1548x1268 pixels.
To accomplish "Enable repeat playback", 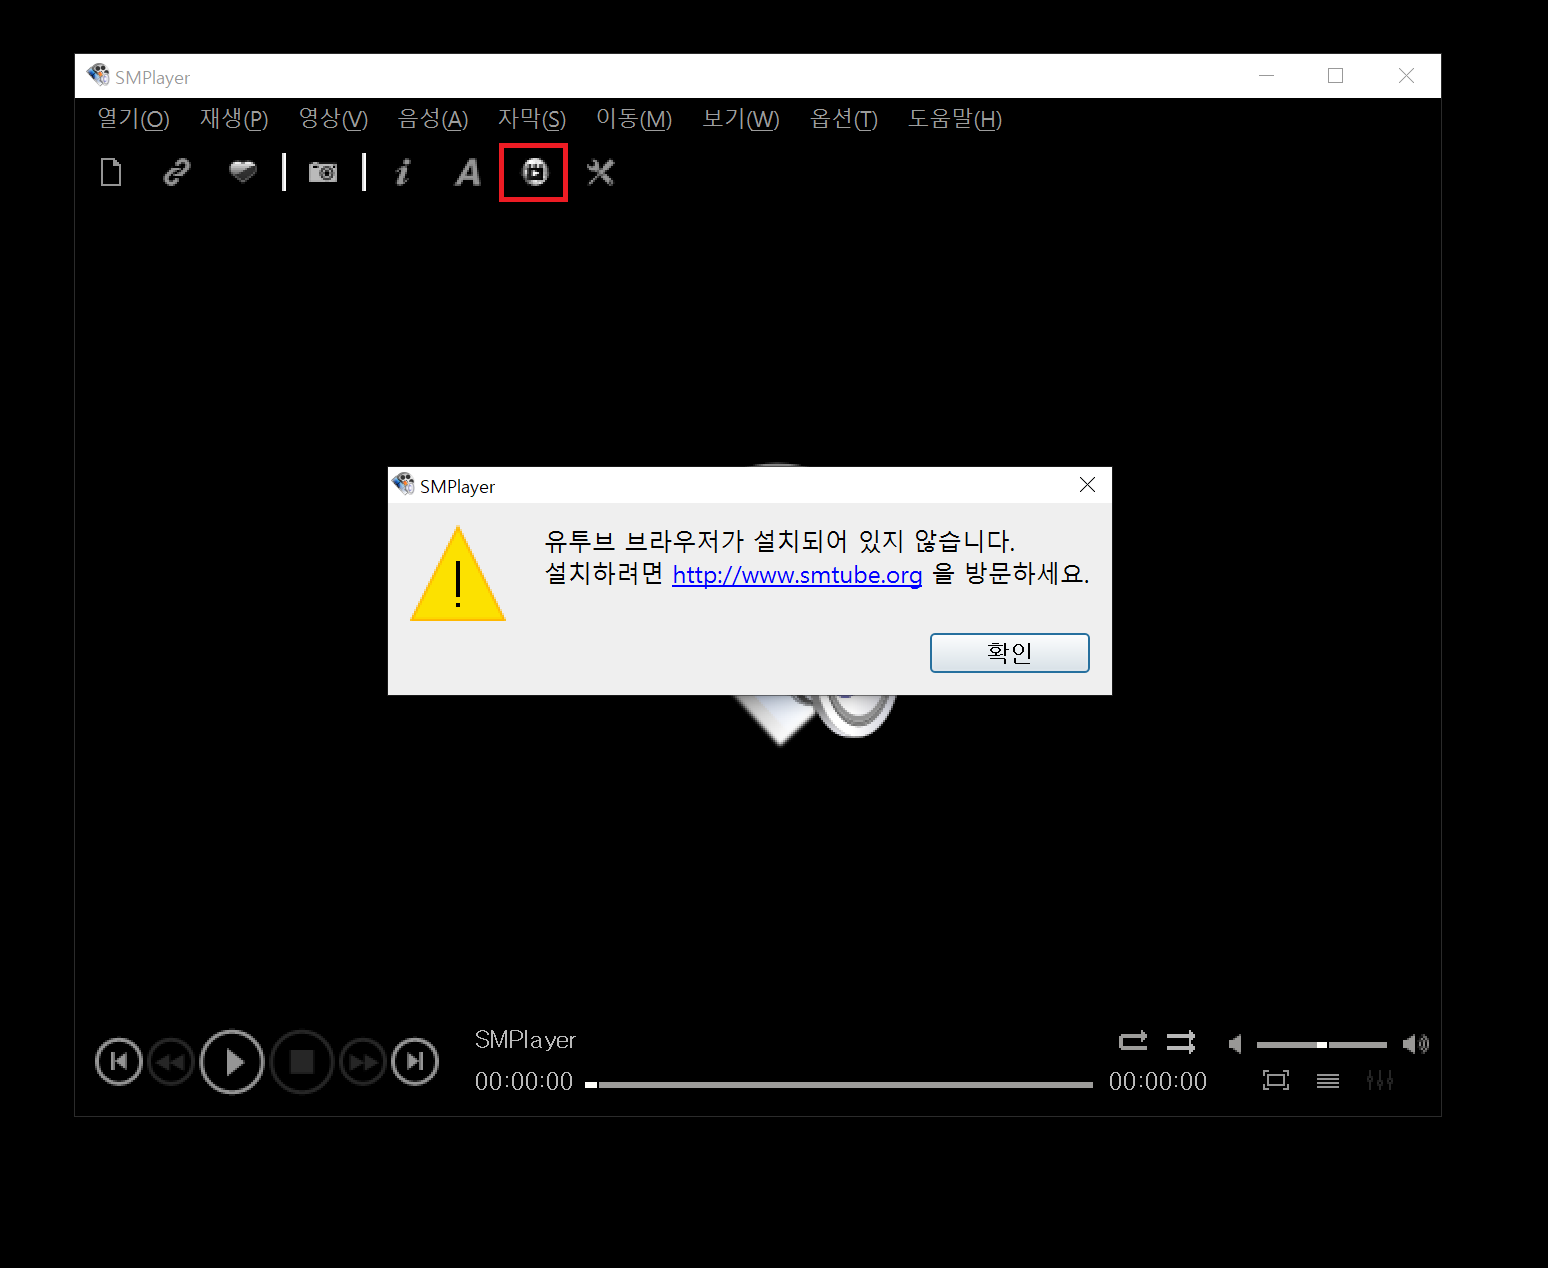I will [x=1133, y=1041].
